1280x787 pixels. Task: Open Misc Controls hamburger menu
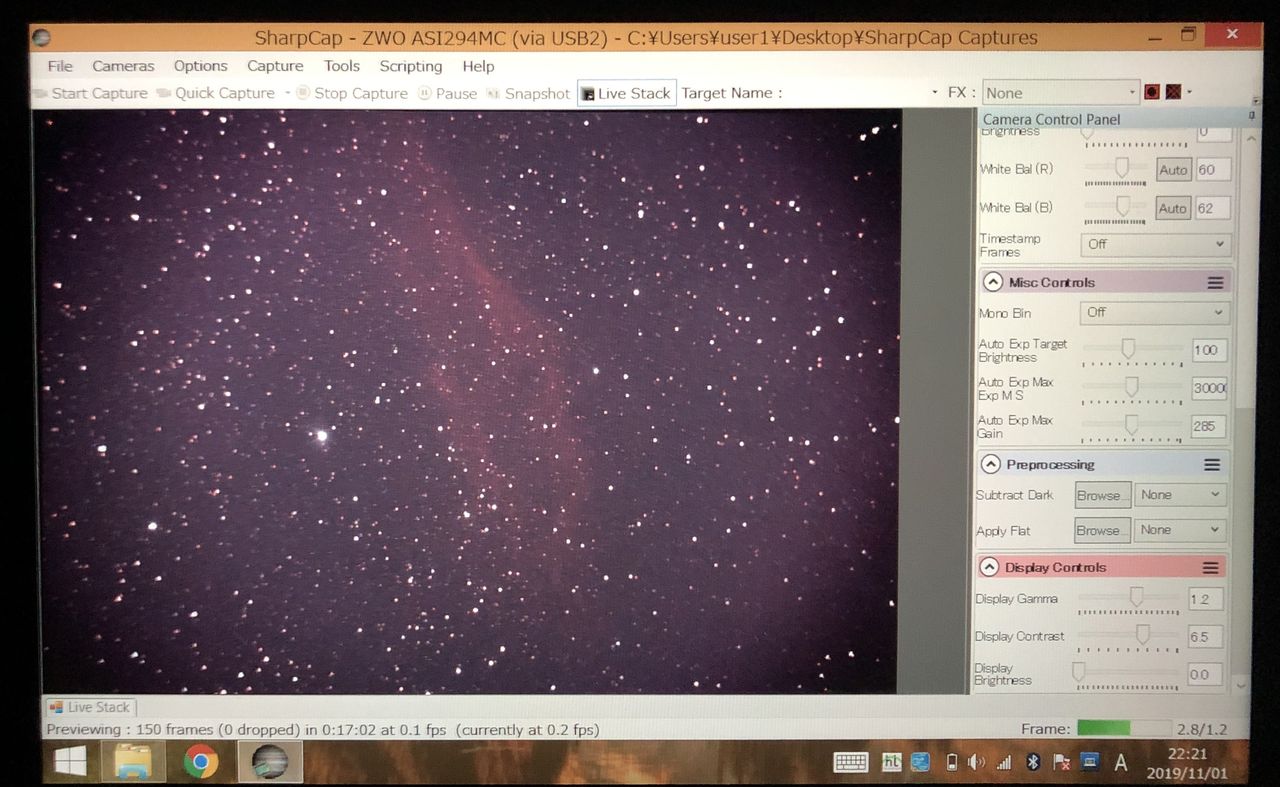1215,283
